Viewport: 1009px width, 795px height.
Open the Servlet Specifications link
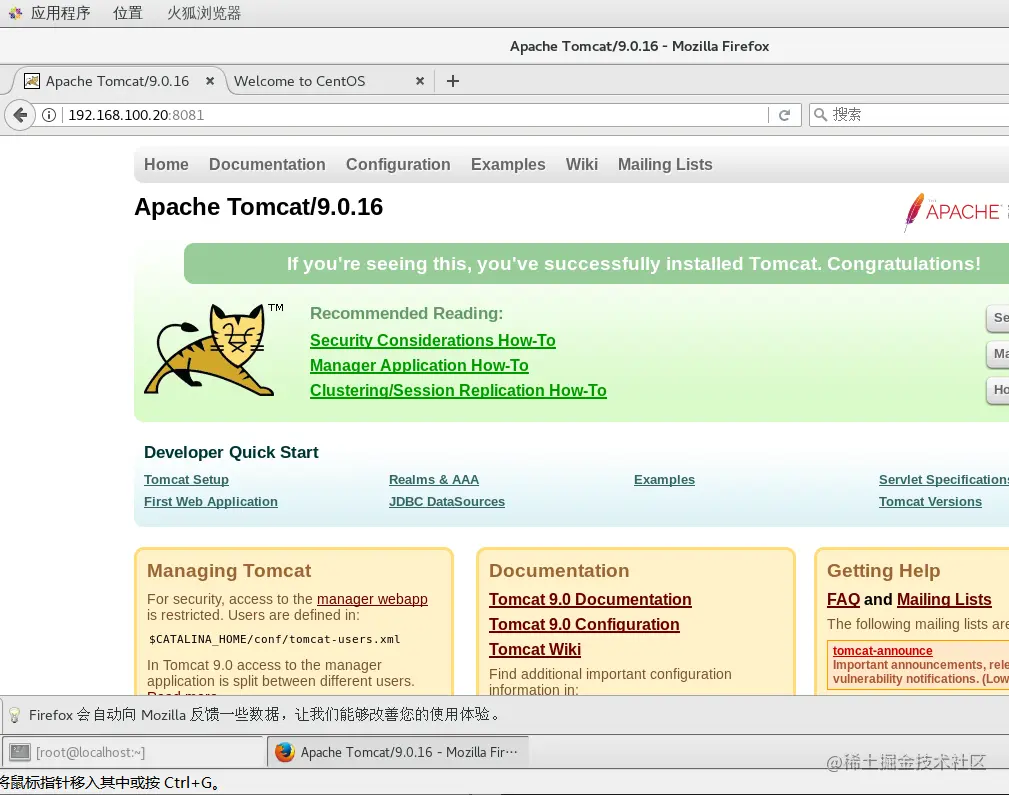[944, 480]
